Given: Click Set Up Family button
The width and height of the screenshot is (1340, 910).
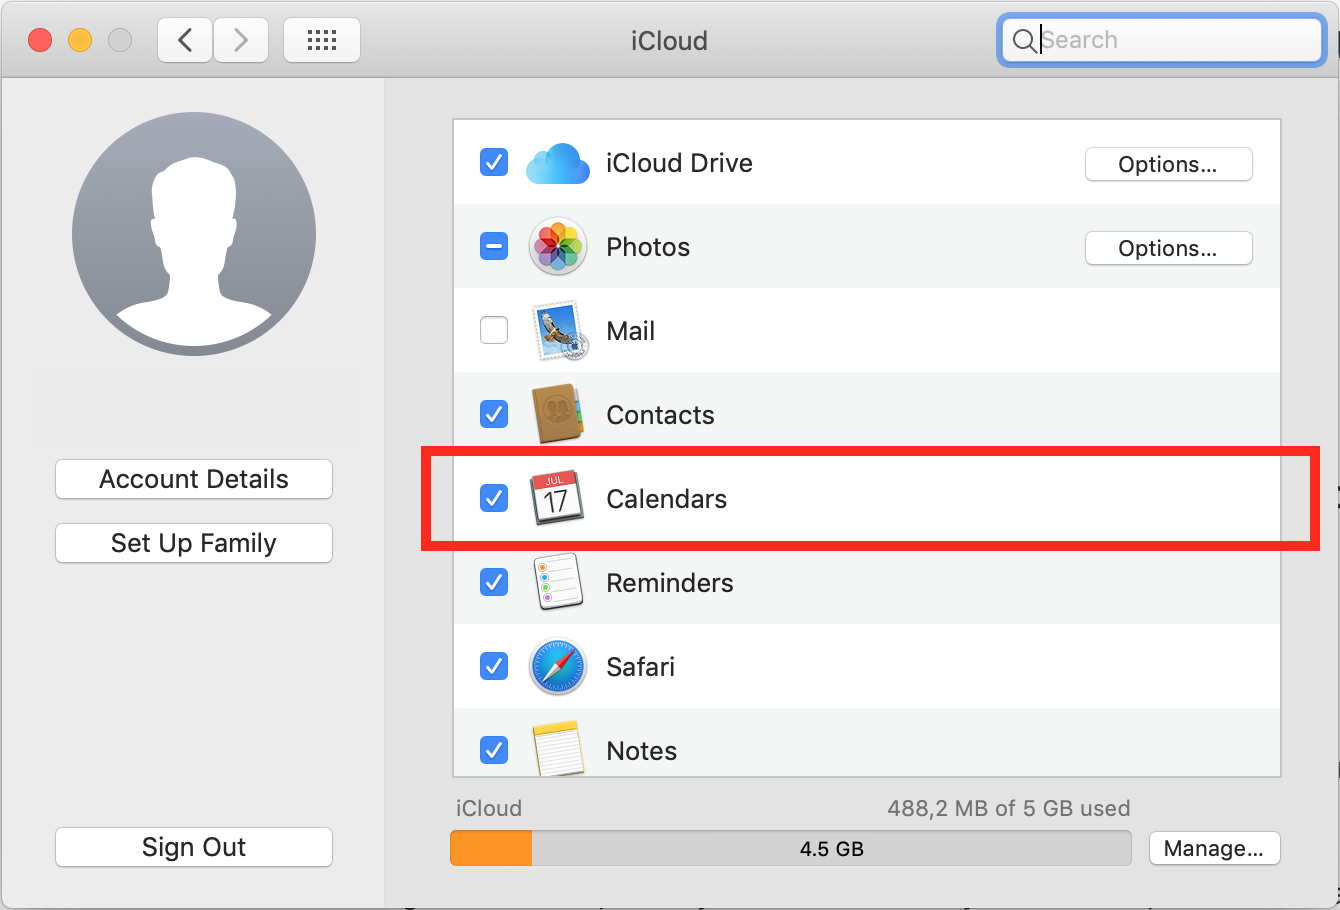Looking at the screenshot, I should coord(194,543).
